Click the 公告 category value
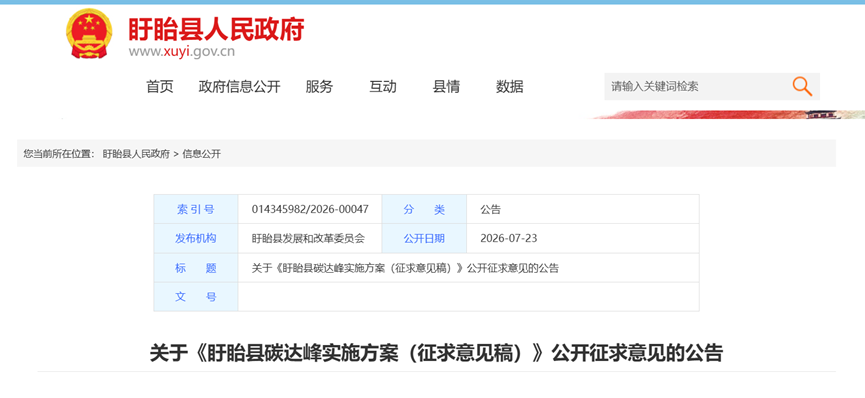Image resolution: width=865 pixels, height=398 pixels. pos(490,210)
